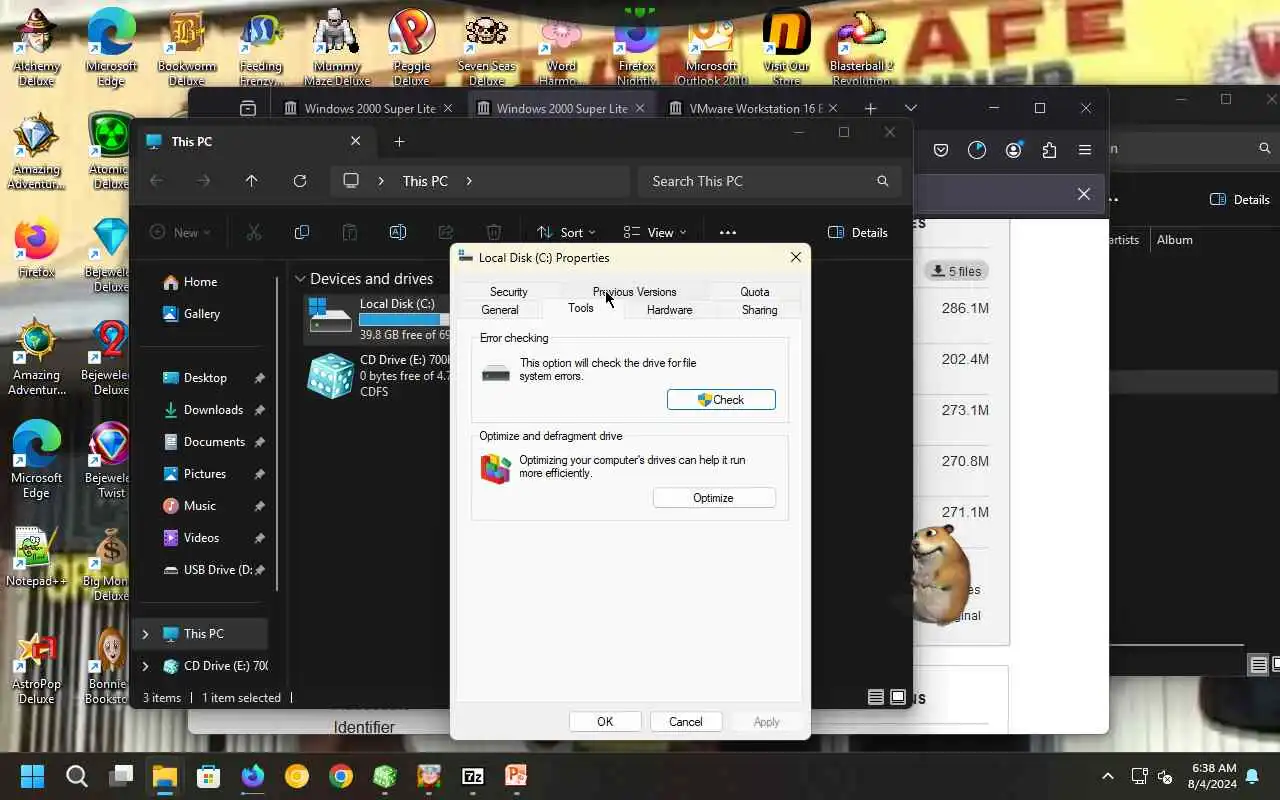Toggle the Explorer Details pane
The image size is (1280, 800).
click(x=858, y=232)
